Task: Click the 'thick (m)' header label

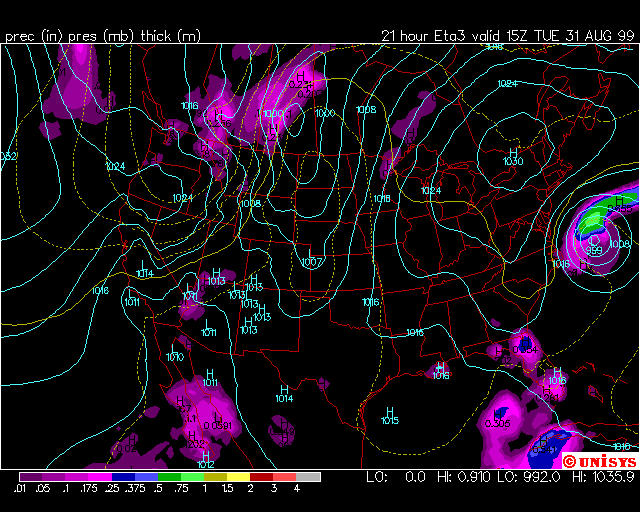Action: pyautogui.click(x=172, y=36)
